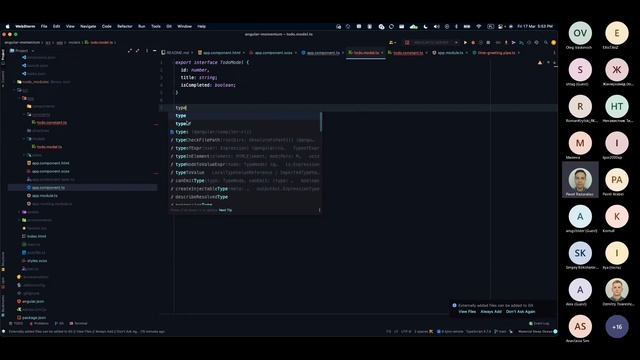The width and height of the screenshot is (640, 360).
Task: Select app.module.ts in project tree
Action: pyautogui.click(x=44, y=196)
